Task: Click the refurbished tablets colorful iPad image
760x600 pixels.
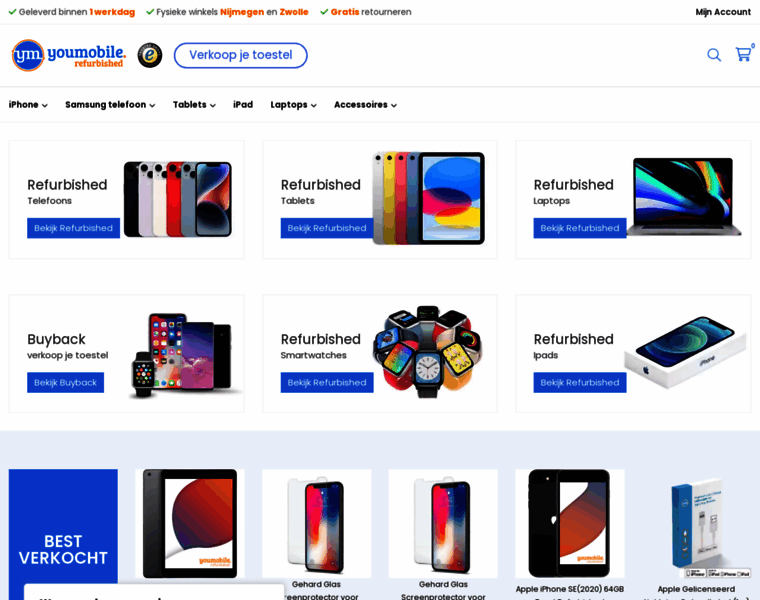Action: pyautogui.click(x=428, y=198)
